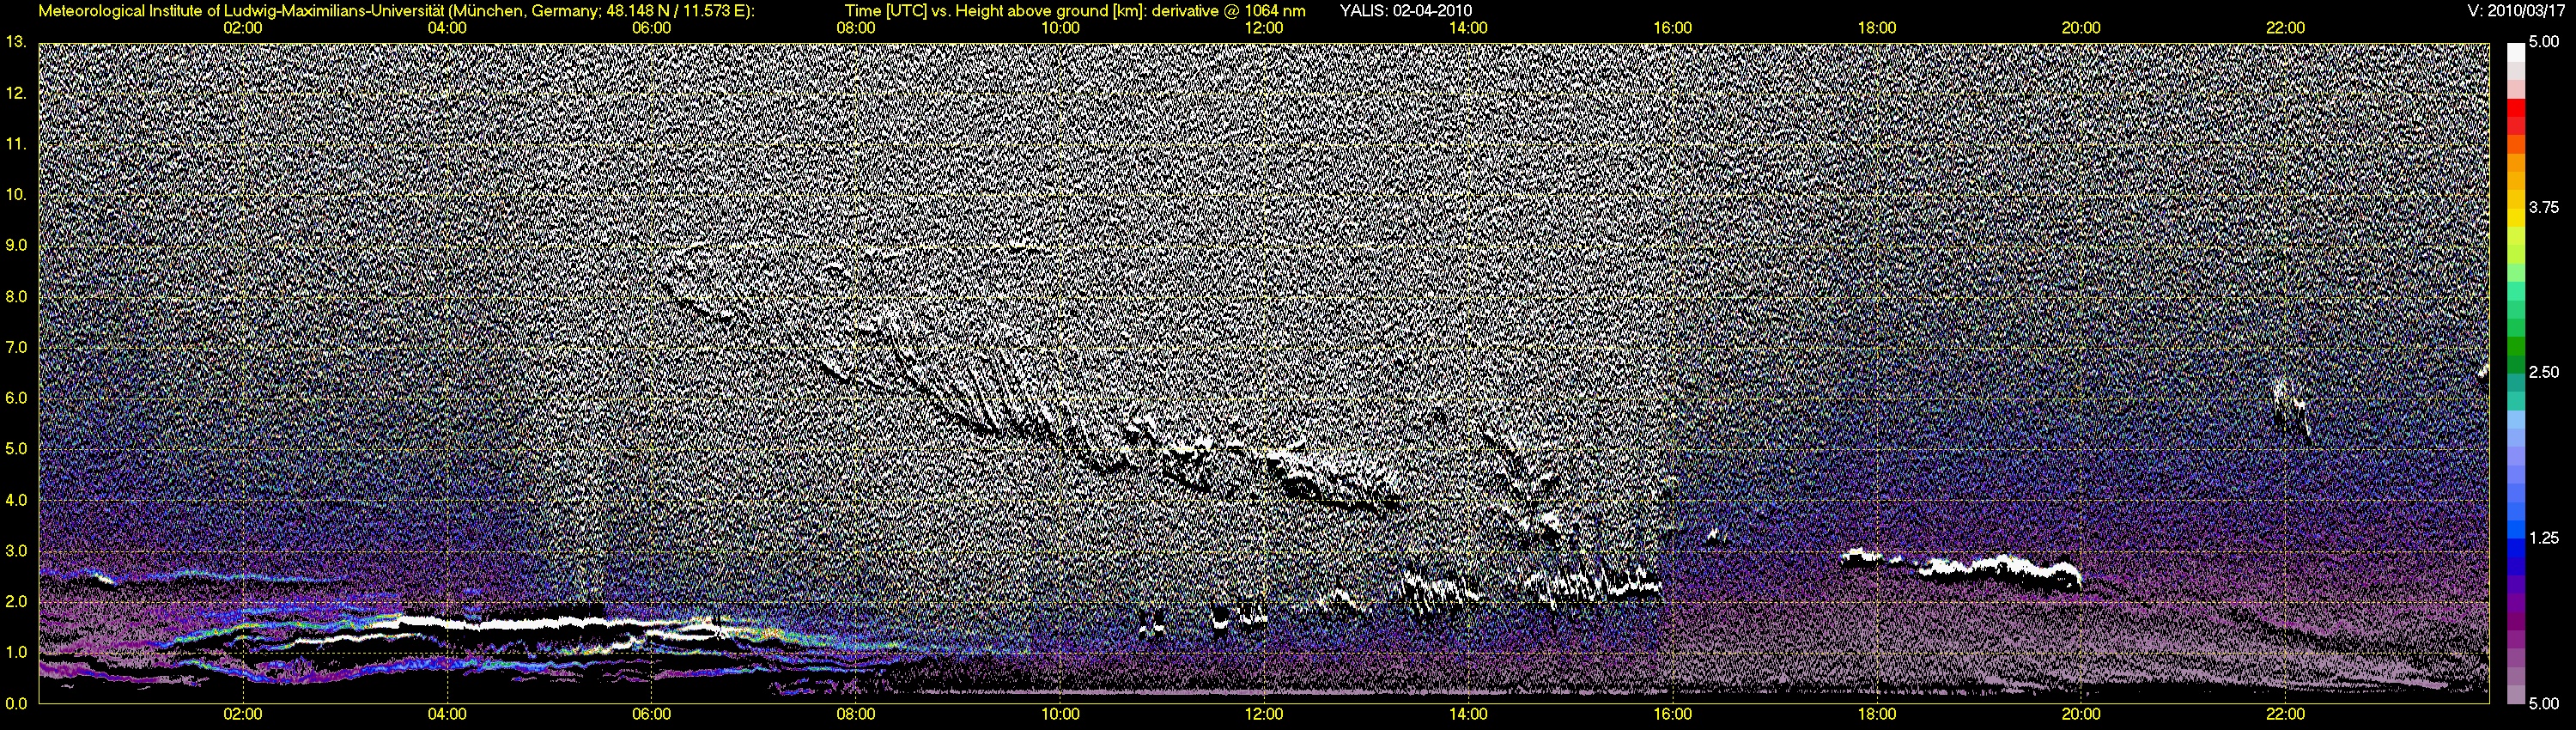The width and height of the screenshot is (2576, 730).
Task: Click the 'YALIS: 02-04-2010' date label
Action: pyautogui.click(x=1405, y=11)
